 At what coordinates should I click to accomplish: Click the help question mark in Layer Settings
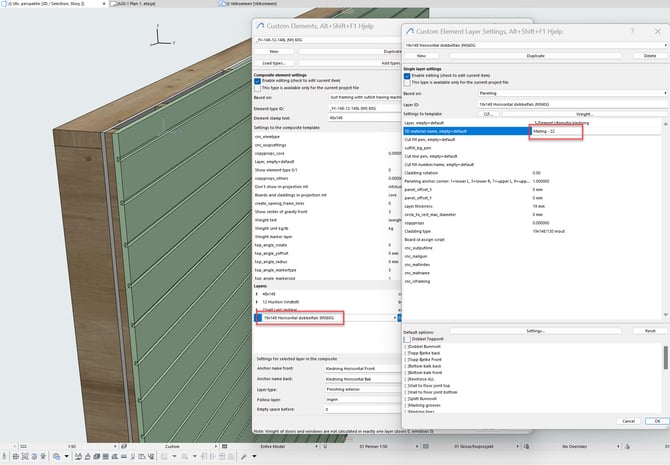tap(630, 31)
